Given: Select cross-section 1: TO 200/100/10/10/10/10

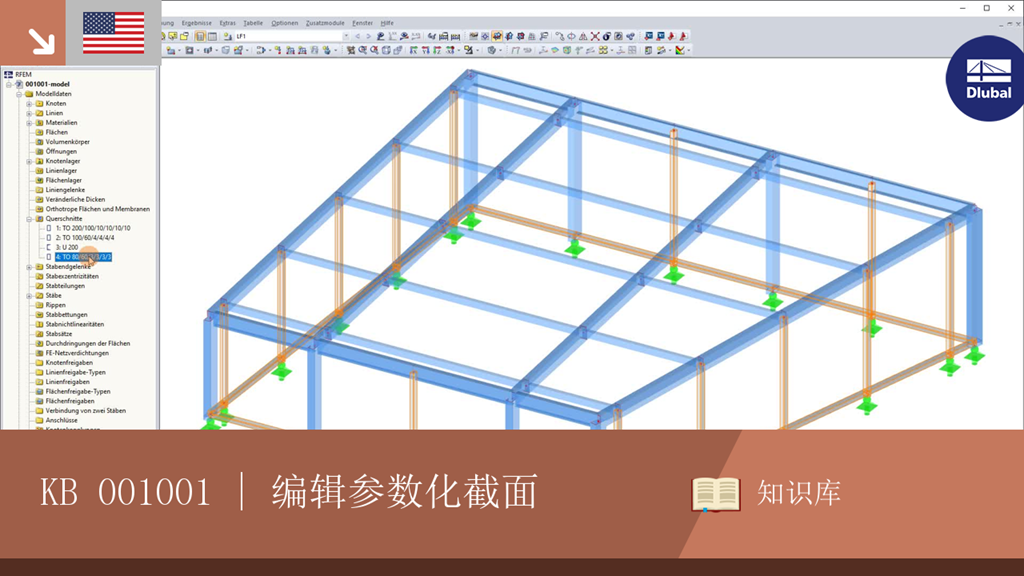Looking at the screenshot, I should (x=93, y=229).
